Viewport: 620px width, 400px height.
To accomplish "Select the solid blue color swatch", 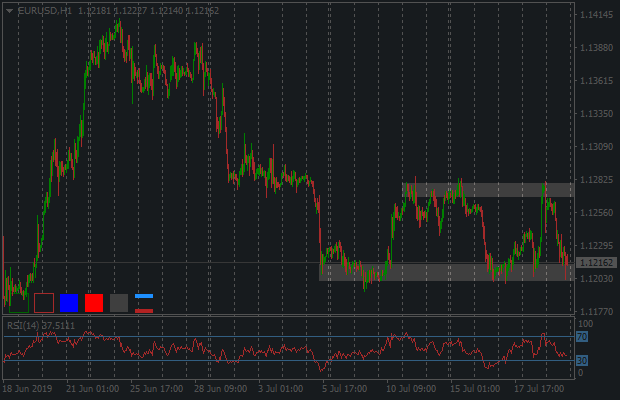I will click(69, 303).
